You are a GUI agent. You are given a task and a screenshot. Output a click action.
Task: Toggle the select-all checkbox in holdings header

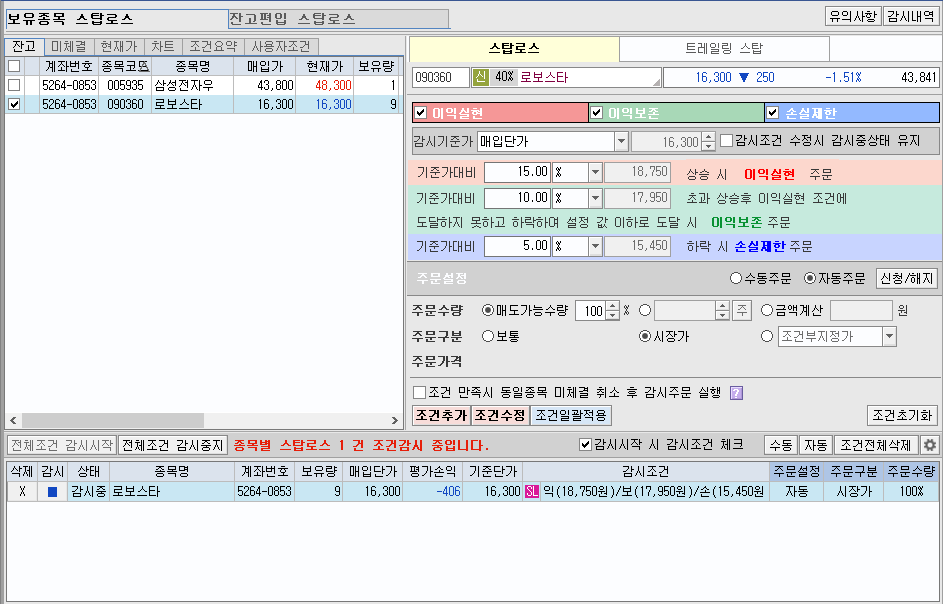(14, 66)
